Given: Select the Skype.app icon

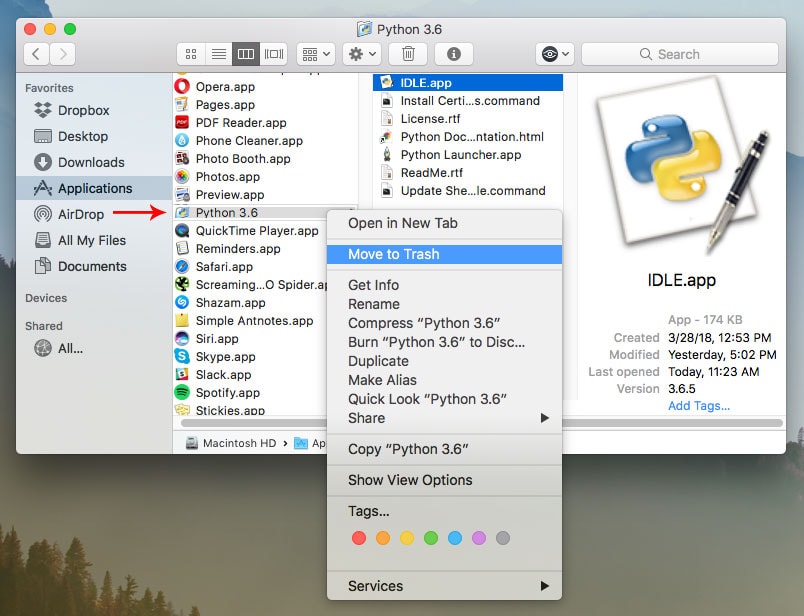Looking at the screenshot, I should pyautogui.click(x=221, y=356).
